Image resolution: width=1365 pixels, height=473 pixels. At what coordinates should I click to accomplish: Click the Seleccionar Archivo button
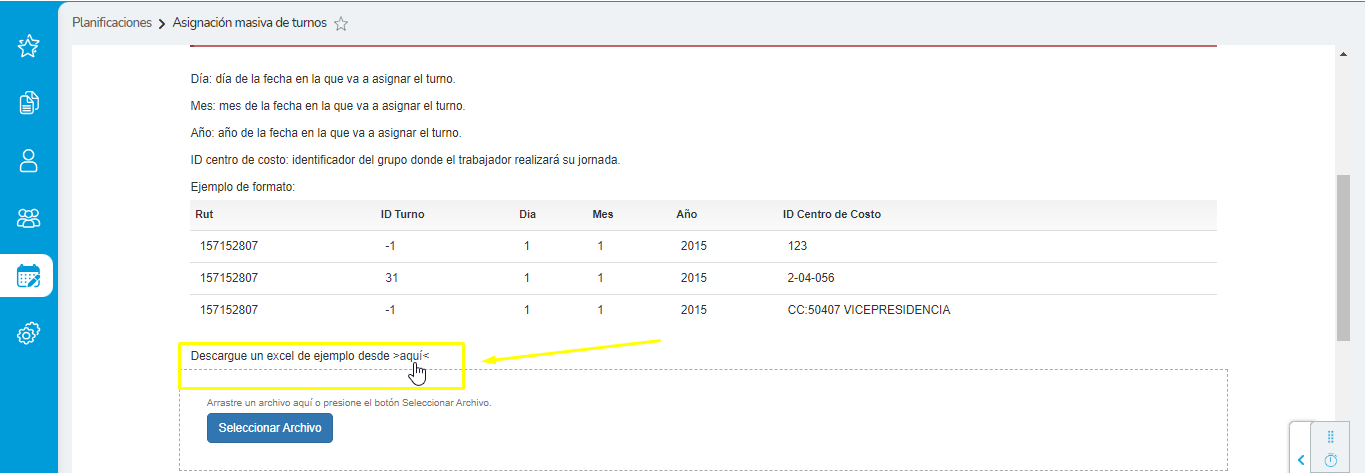(269, 428)
